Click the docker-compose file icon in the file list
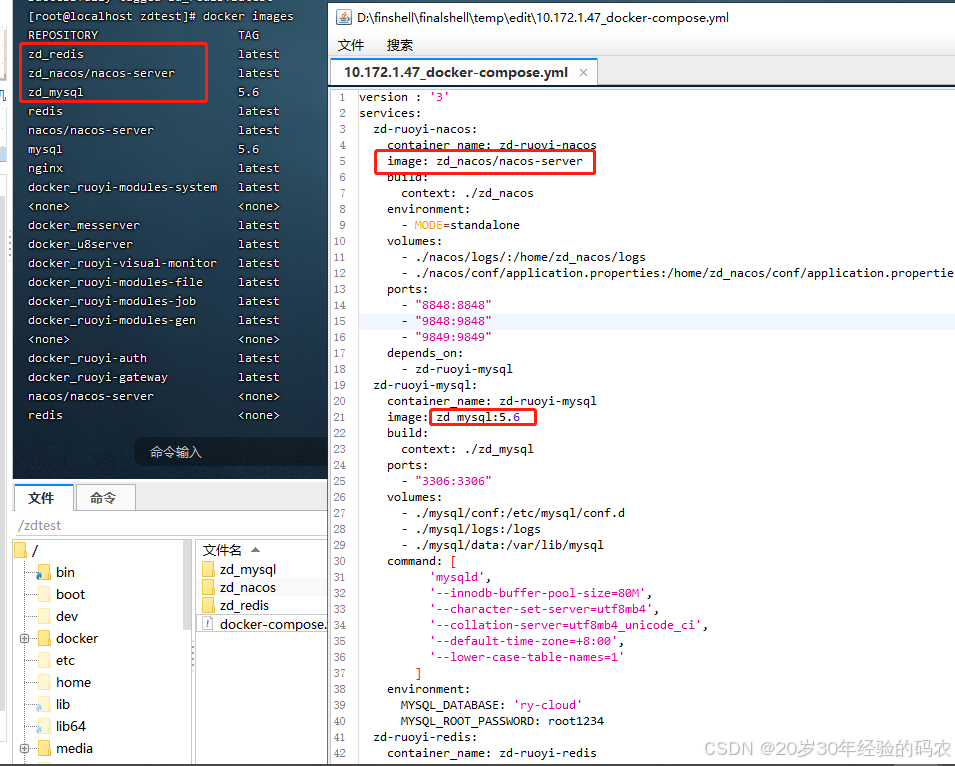 coord(208,624)
